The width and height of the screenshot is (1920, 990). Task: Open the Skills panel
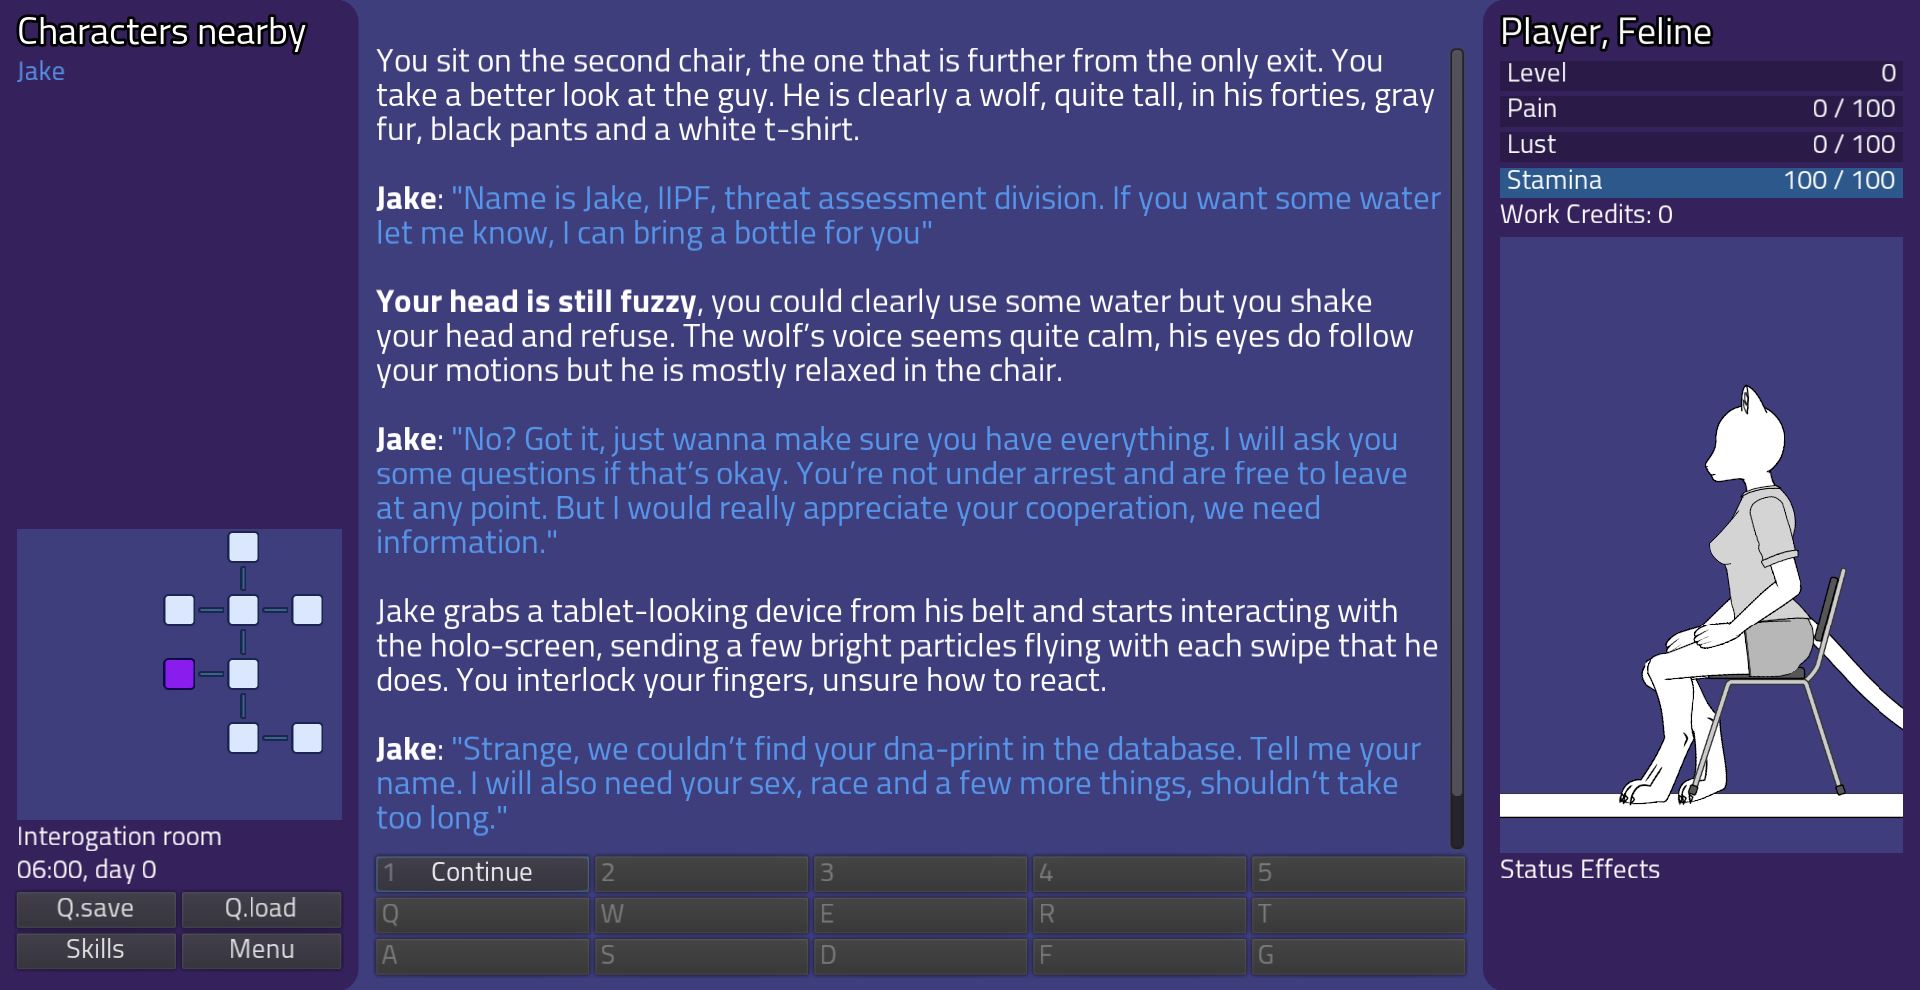point(96,950)
